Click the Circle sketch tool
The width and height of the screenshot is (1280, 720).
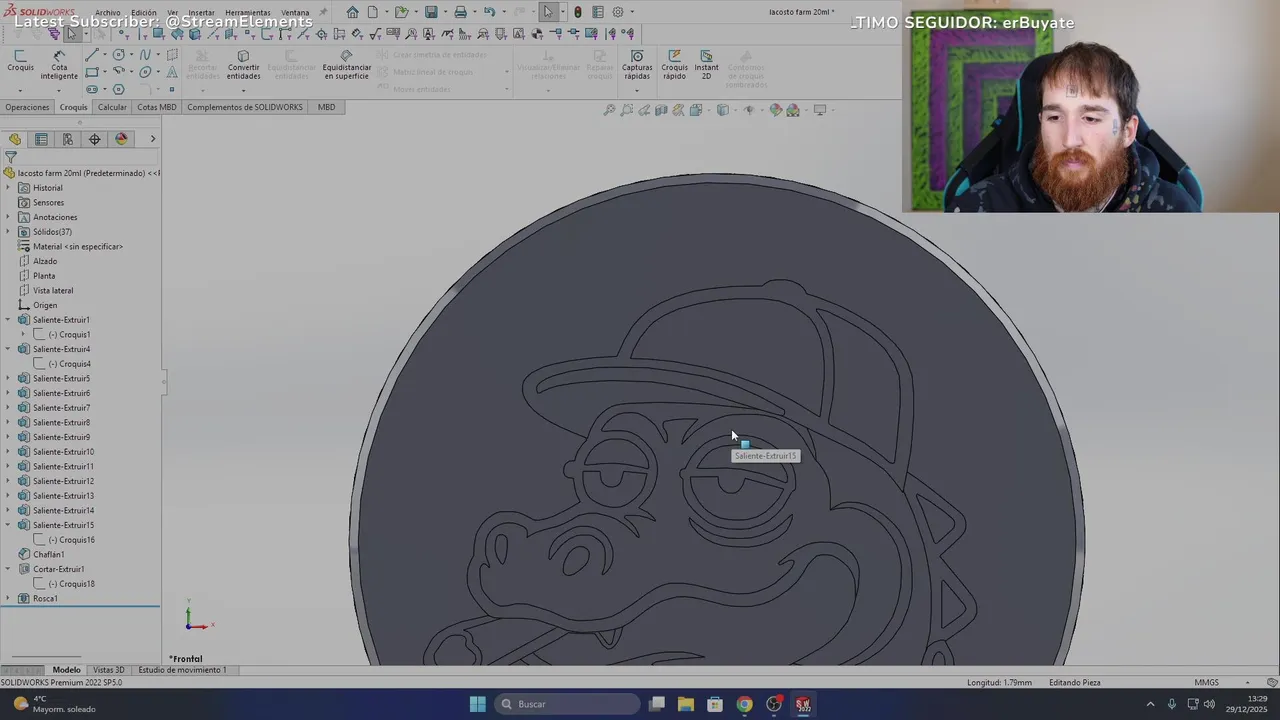click(x=119, y=55)
